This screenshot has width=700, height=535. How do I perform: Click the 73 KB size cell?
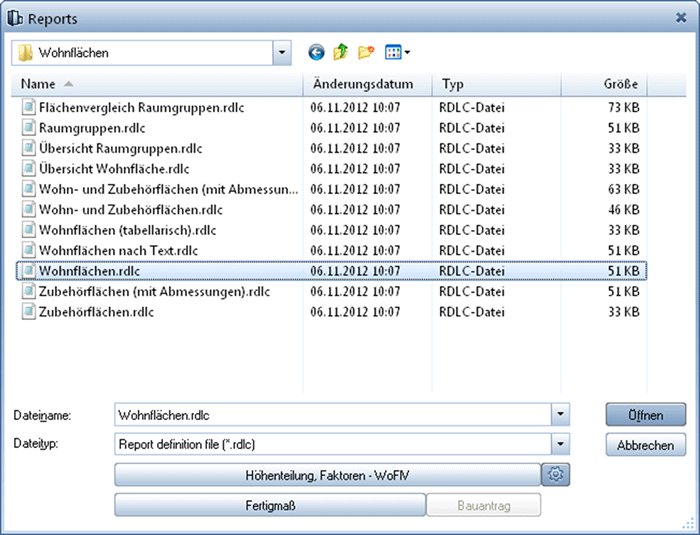click(x=623, y=108)
